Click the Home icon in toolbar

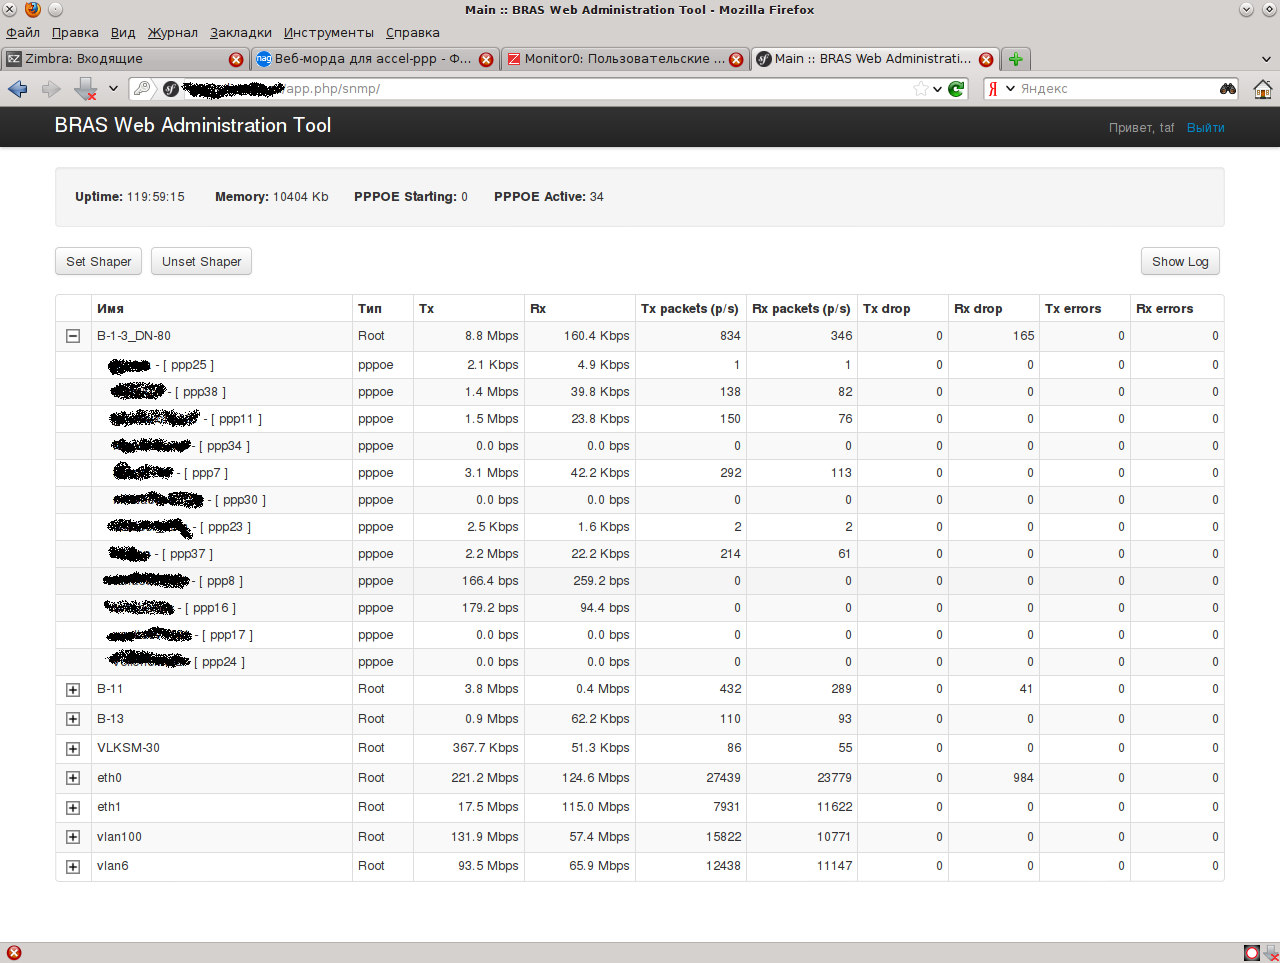(x=1262, y=89)
